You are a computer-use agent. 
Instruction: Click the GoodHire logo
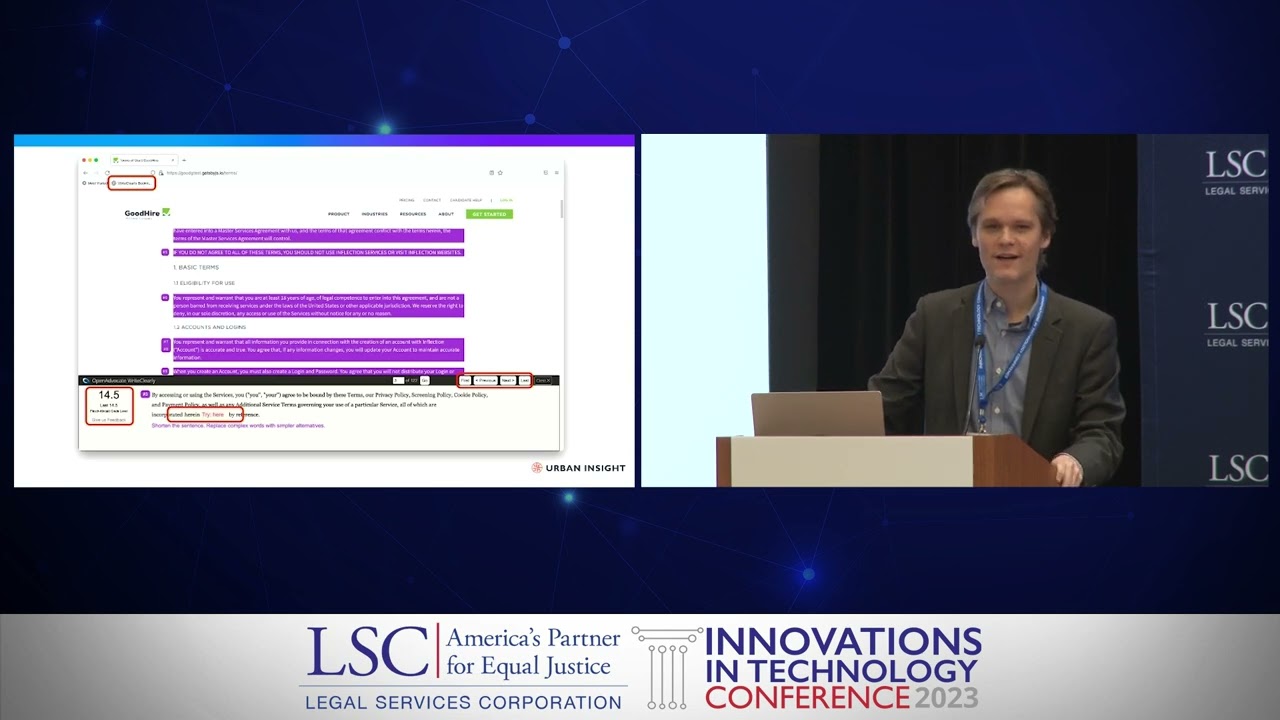coord(147,213)
